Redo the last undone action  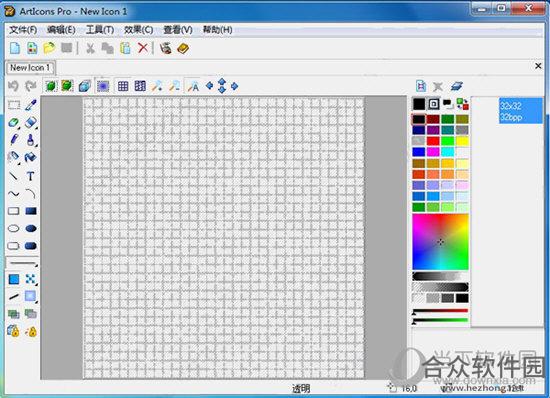[x=31, y=86]
